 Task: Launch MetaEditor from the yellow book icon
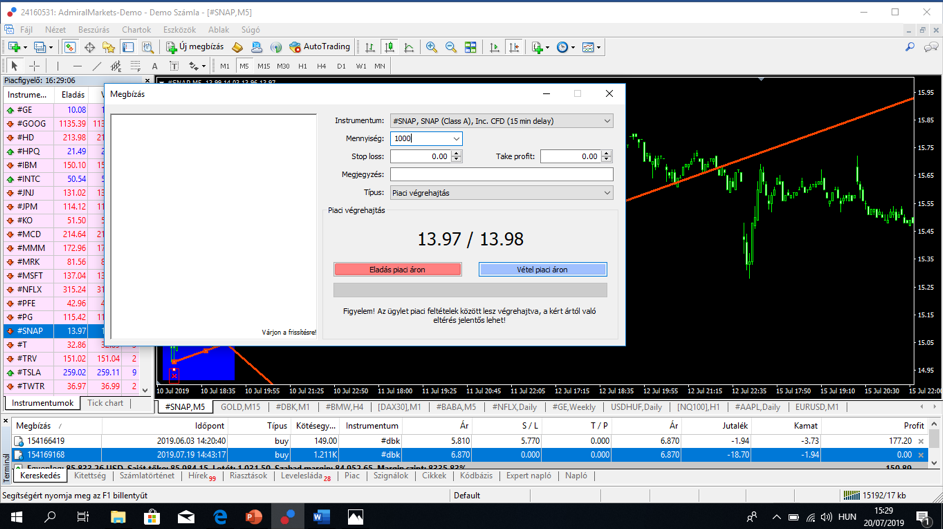tap(238, 47)
